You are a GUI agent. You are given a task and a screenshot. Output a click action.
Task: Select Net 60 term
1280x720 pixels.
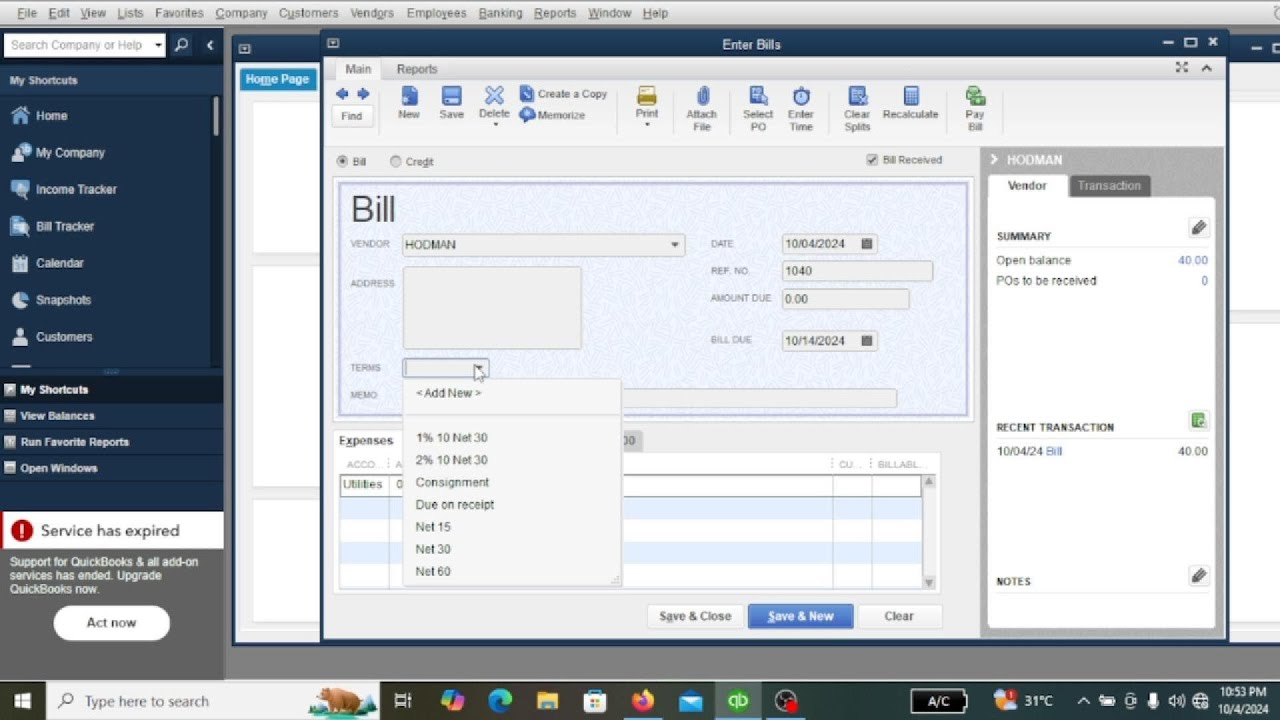[433, 572]
